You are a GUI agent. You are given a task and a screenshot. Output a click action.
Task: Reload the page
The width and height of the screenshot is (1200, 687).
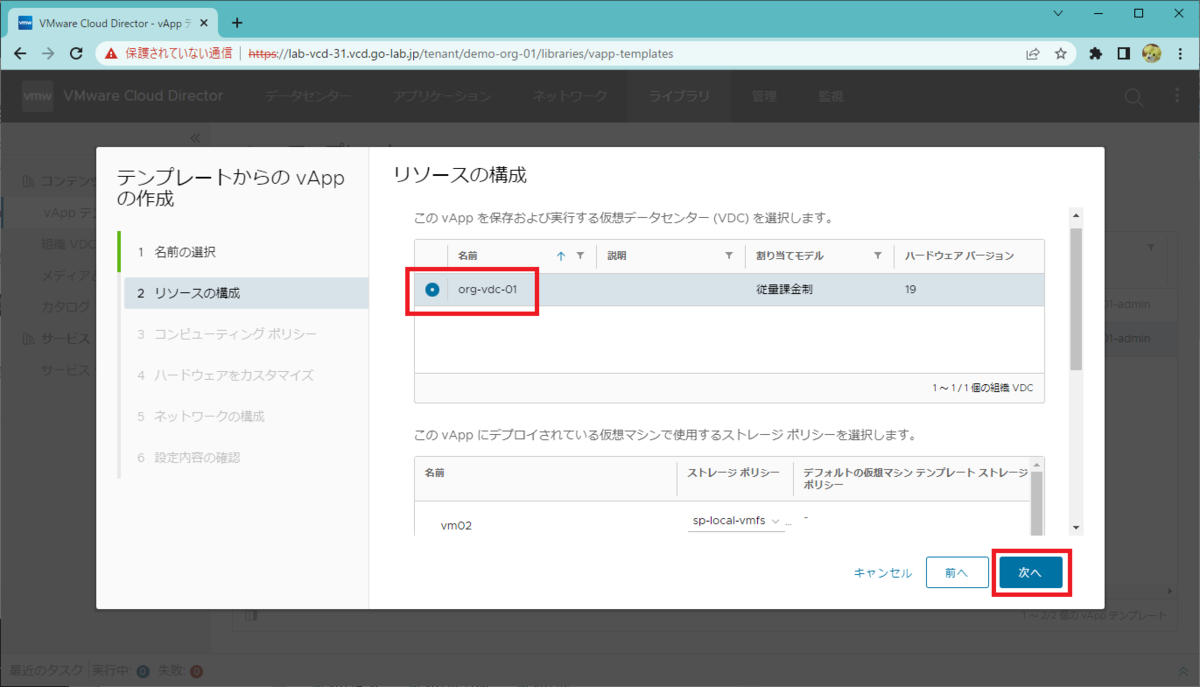(x=76, y=54)
